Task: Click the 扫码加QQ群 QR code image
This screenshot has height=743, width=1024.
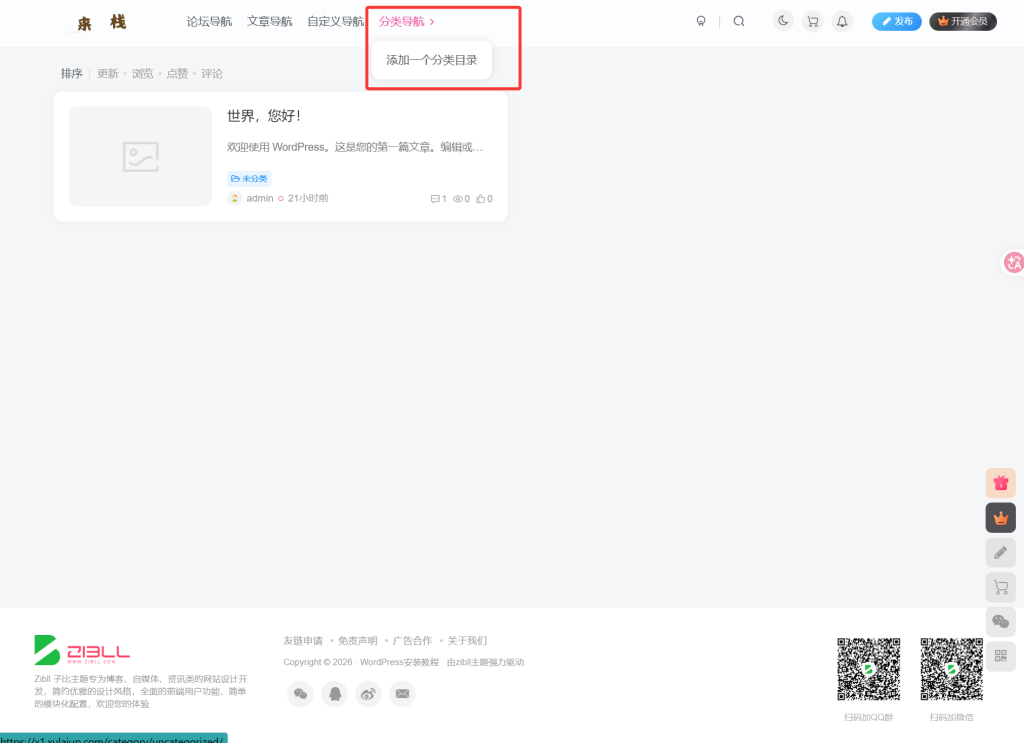Action: [869, 669]
